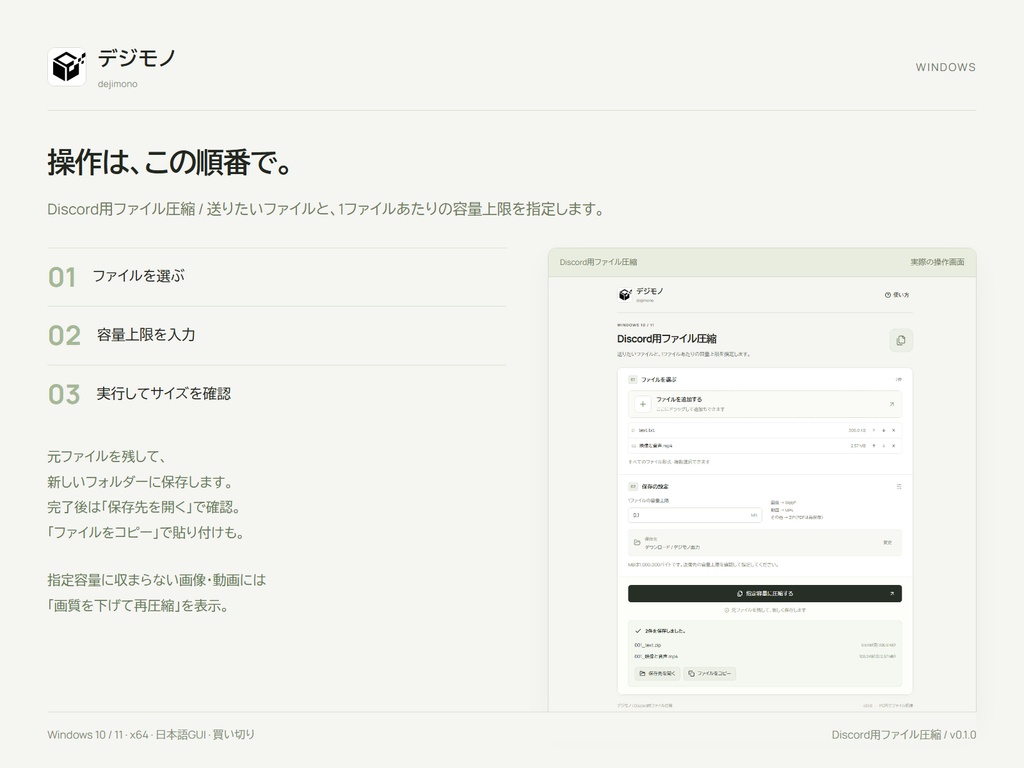Click the options icon beside the 保存の設定 header
Image resolution: width=1024 pixels, height=768 pixels.
tap(899, 487)
